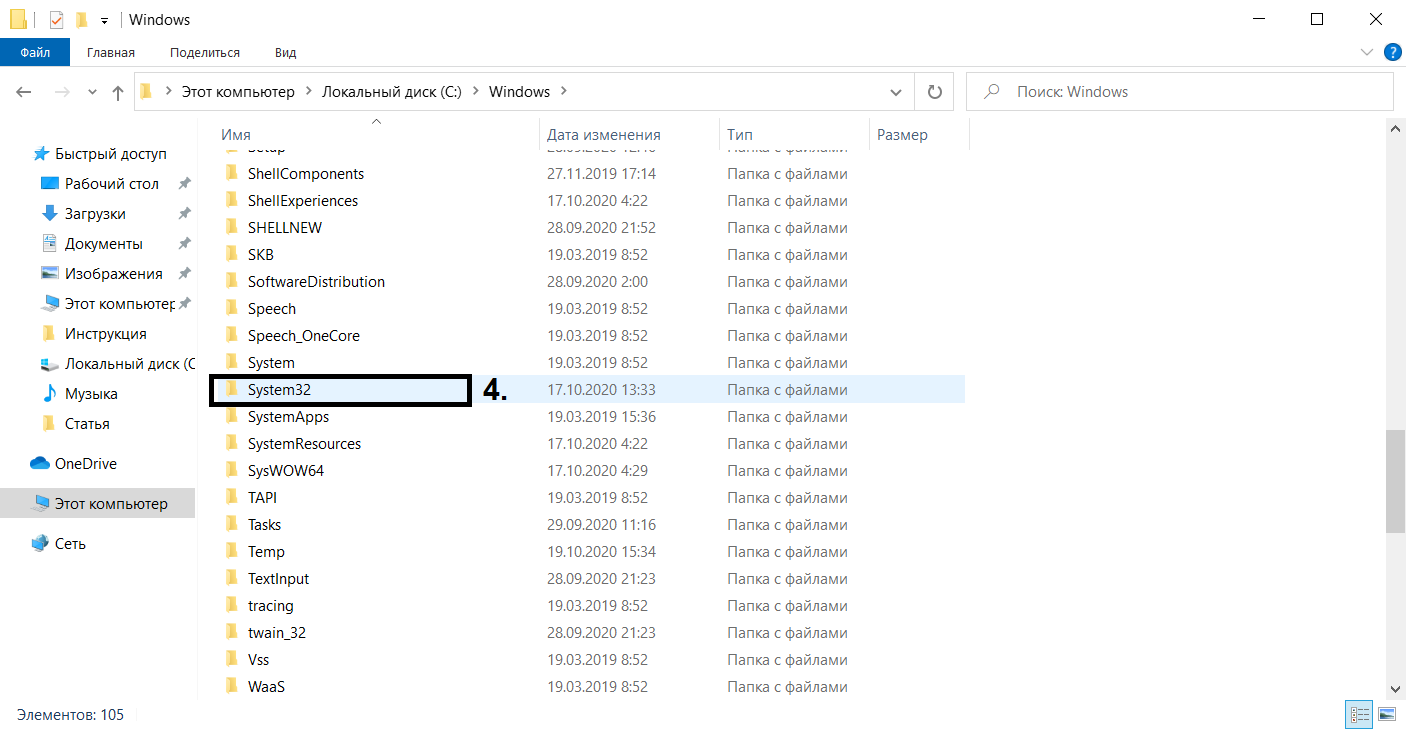Click the SystemApps folder icon
Screen dimensions: 1407x729
(x=231, y=416)
